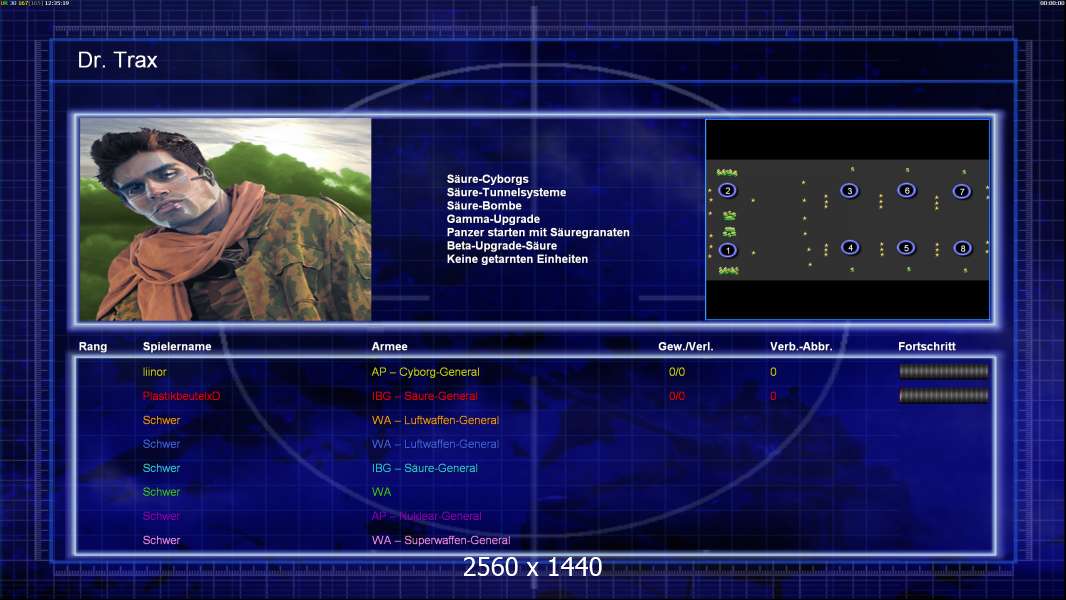Image resolution: width=1066 pixels, height=600 pixels.
Task: Click the Beta-Upgrade-Säure ability line
Action: [502, 245]
